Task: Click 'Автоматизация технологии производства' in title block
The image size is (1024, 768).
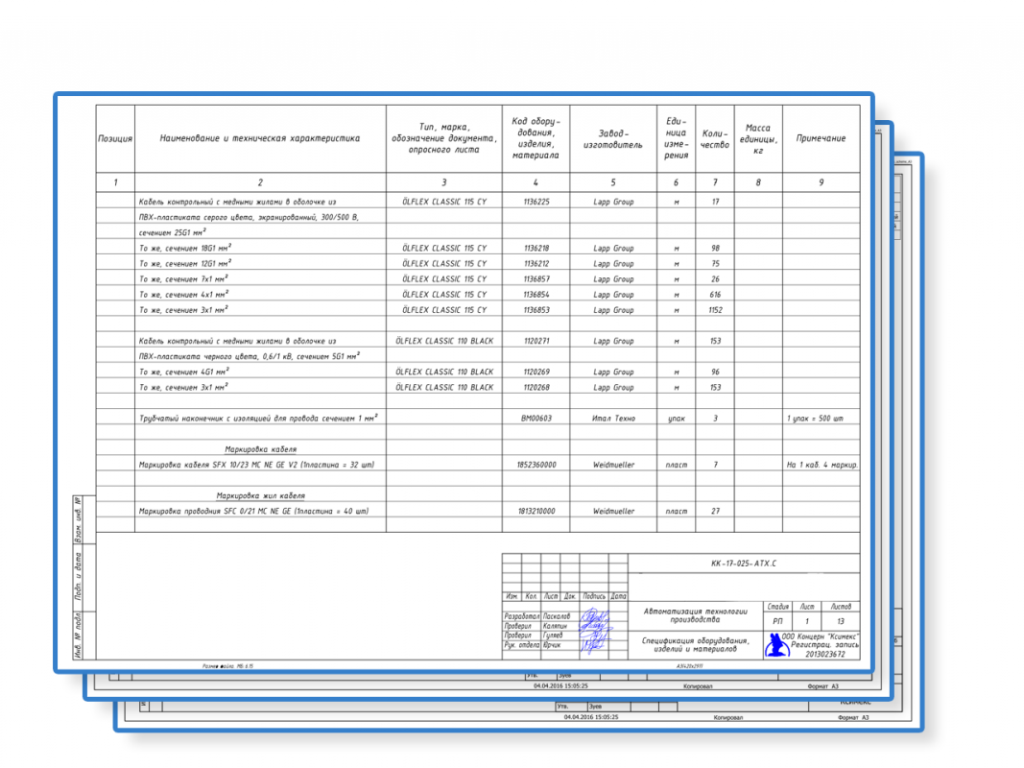Action: pos(696,615)
